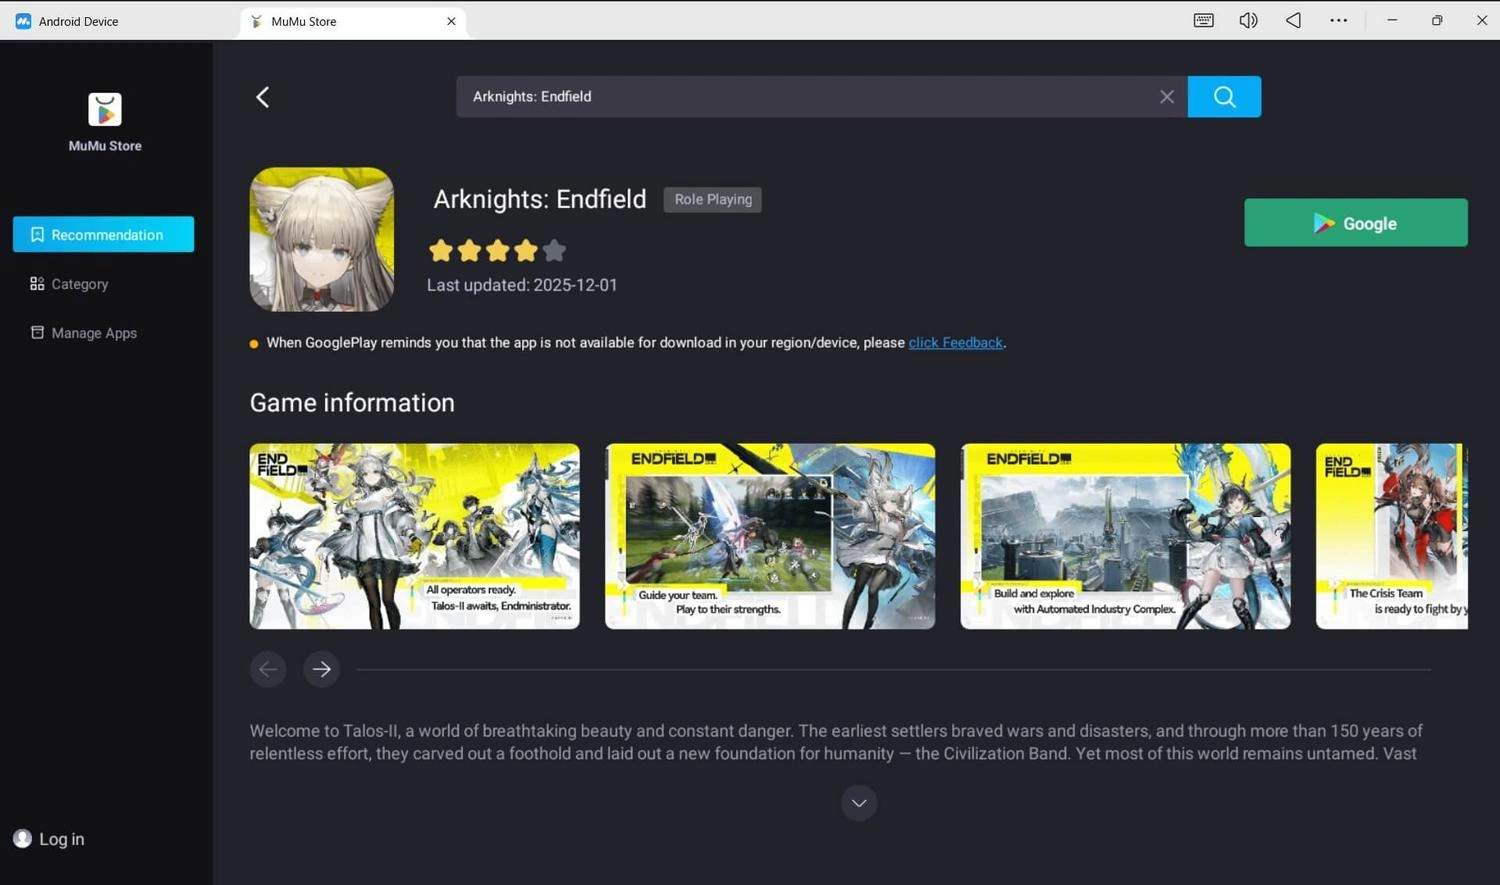Select the MuMu Store tab
Viewport: 1500px width, 885px height.
(x=303, y=20)
